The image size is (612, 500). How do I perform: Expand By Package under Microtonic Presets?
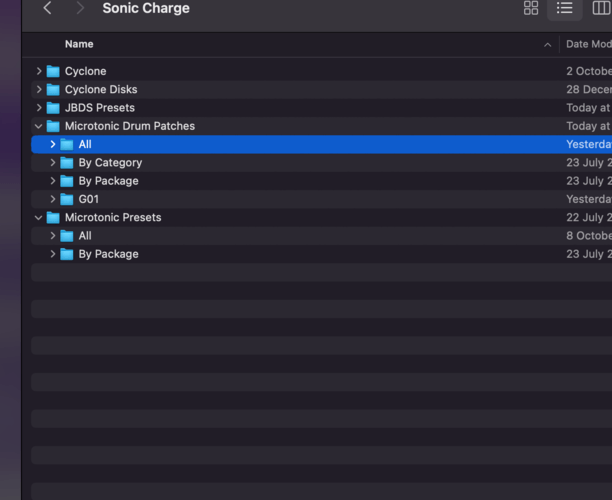coord(53,254)
